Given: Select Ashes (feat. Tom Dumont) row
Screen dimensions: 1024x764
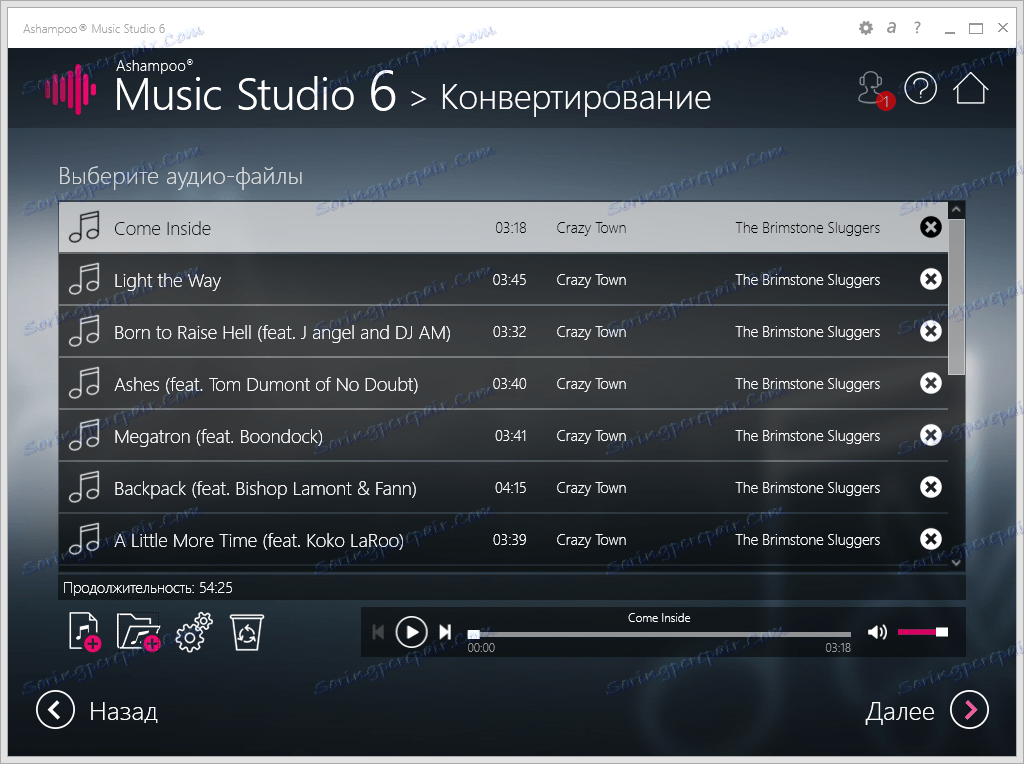Looking at the screenshot, I should point(503,383).
